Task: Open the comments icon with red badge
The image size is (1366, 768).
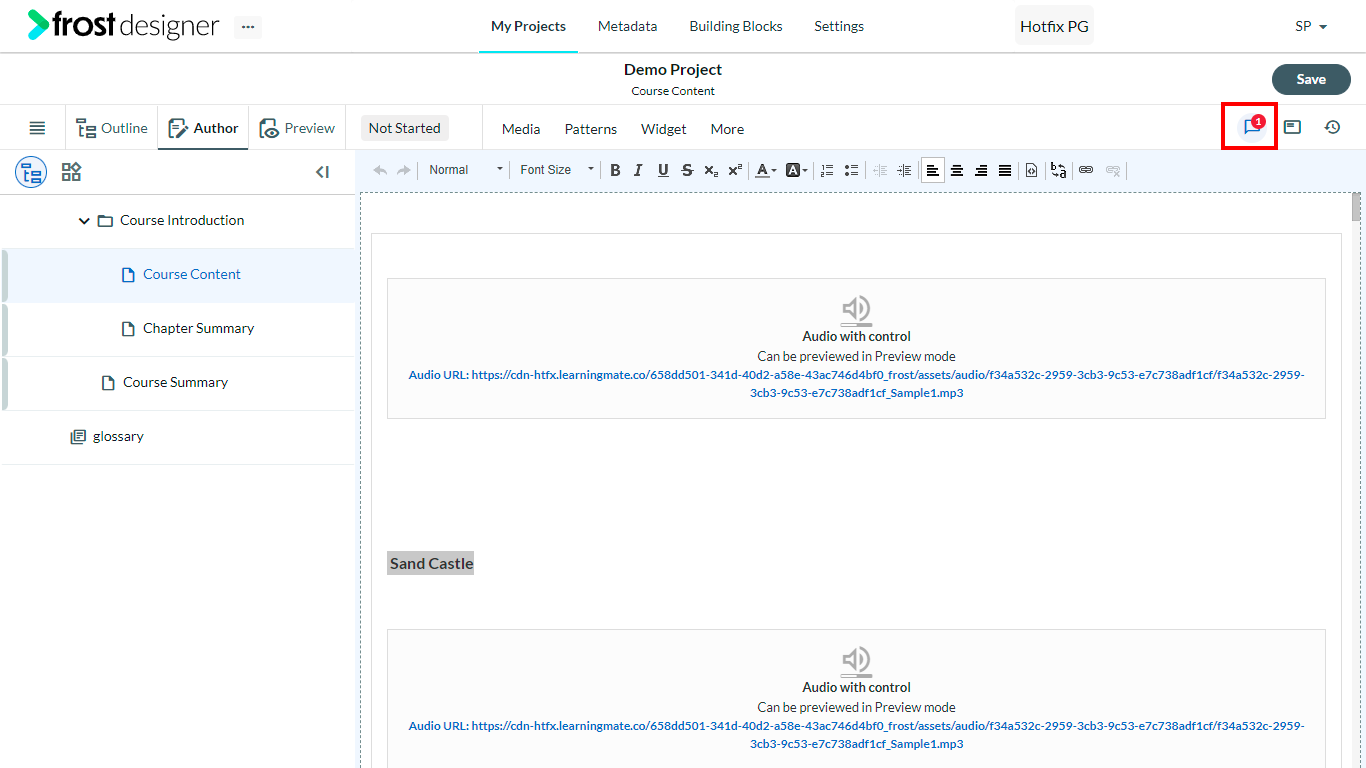Action: (1252, 127)
